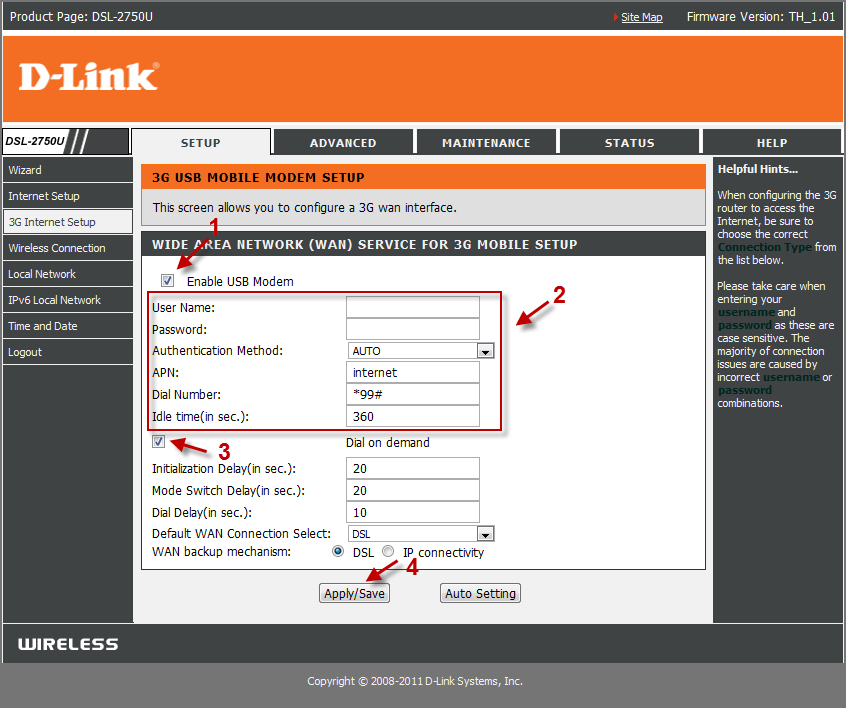Viewport: 846px width, 708px height.
Task: Select DSL as WAN backup mechanism
Action: tap(338, 551)
